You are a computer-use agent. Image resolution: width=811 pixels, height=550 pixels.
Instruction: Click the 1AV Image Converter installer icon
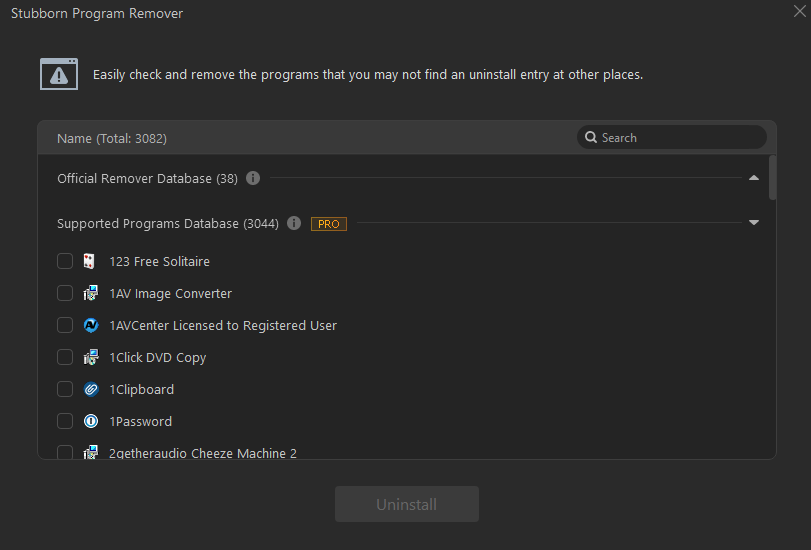91,293
